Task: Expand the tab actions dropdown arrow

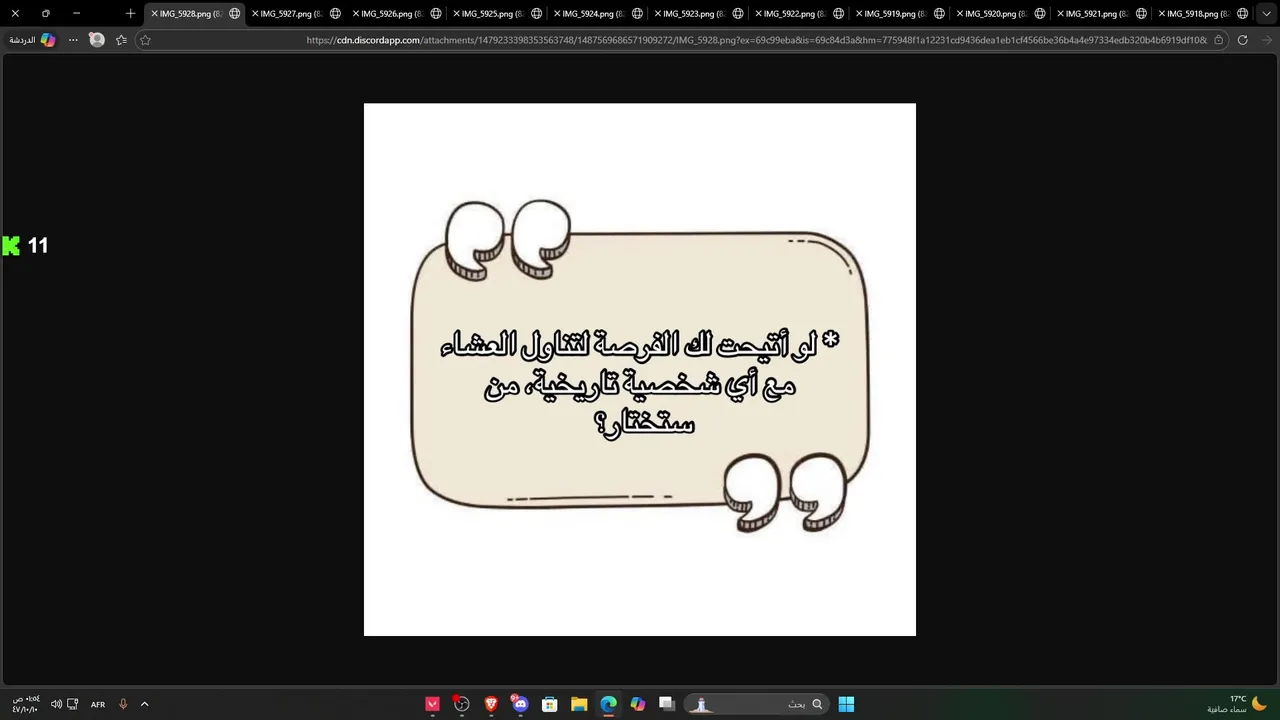Action: point(1266,14)
